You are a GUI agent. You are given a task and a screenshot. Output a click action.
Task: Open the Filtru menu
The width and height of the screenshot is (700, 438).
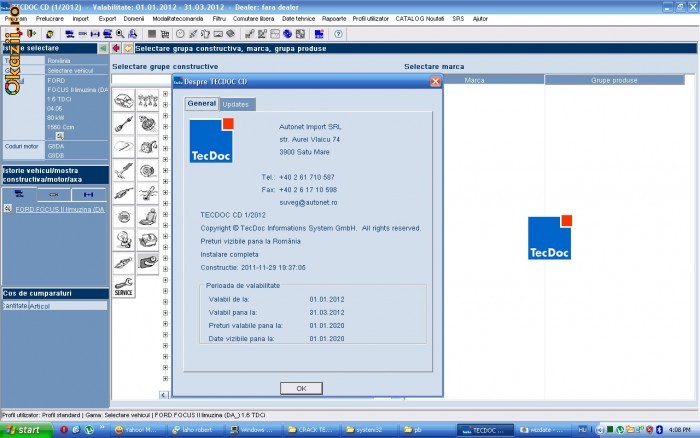(x=219, y=19)
